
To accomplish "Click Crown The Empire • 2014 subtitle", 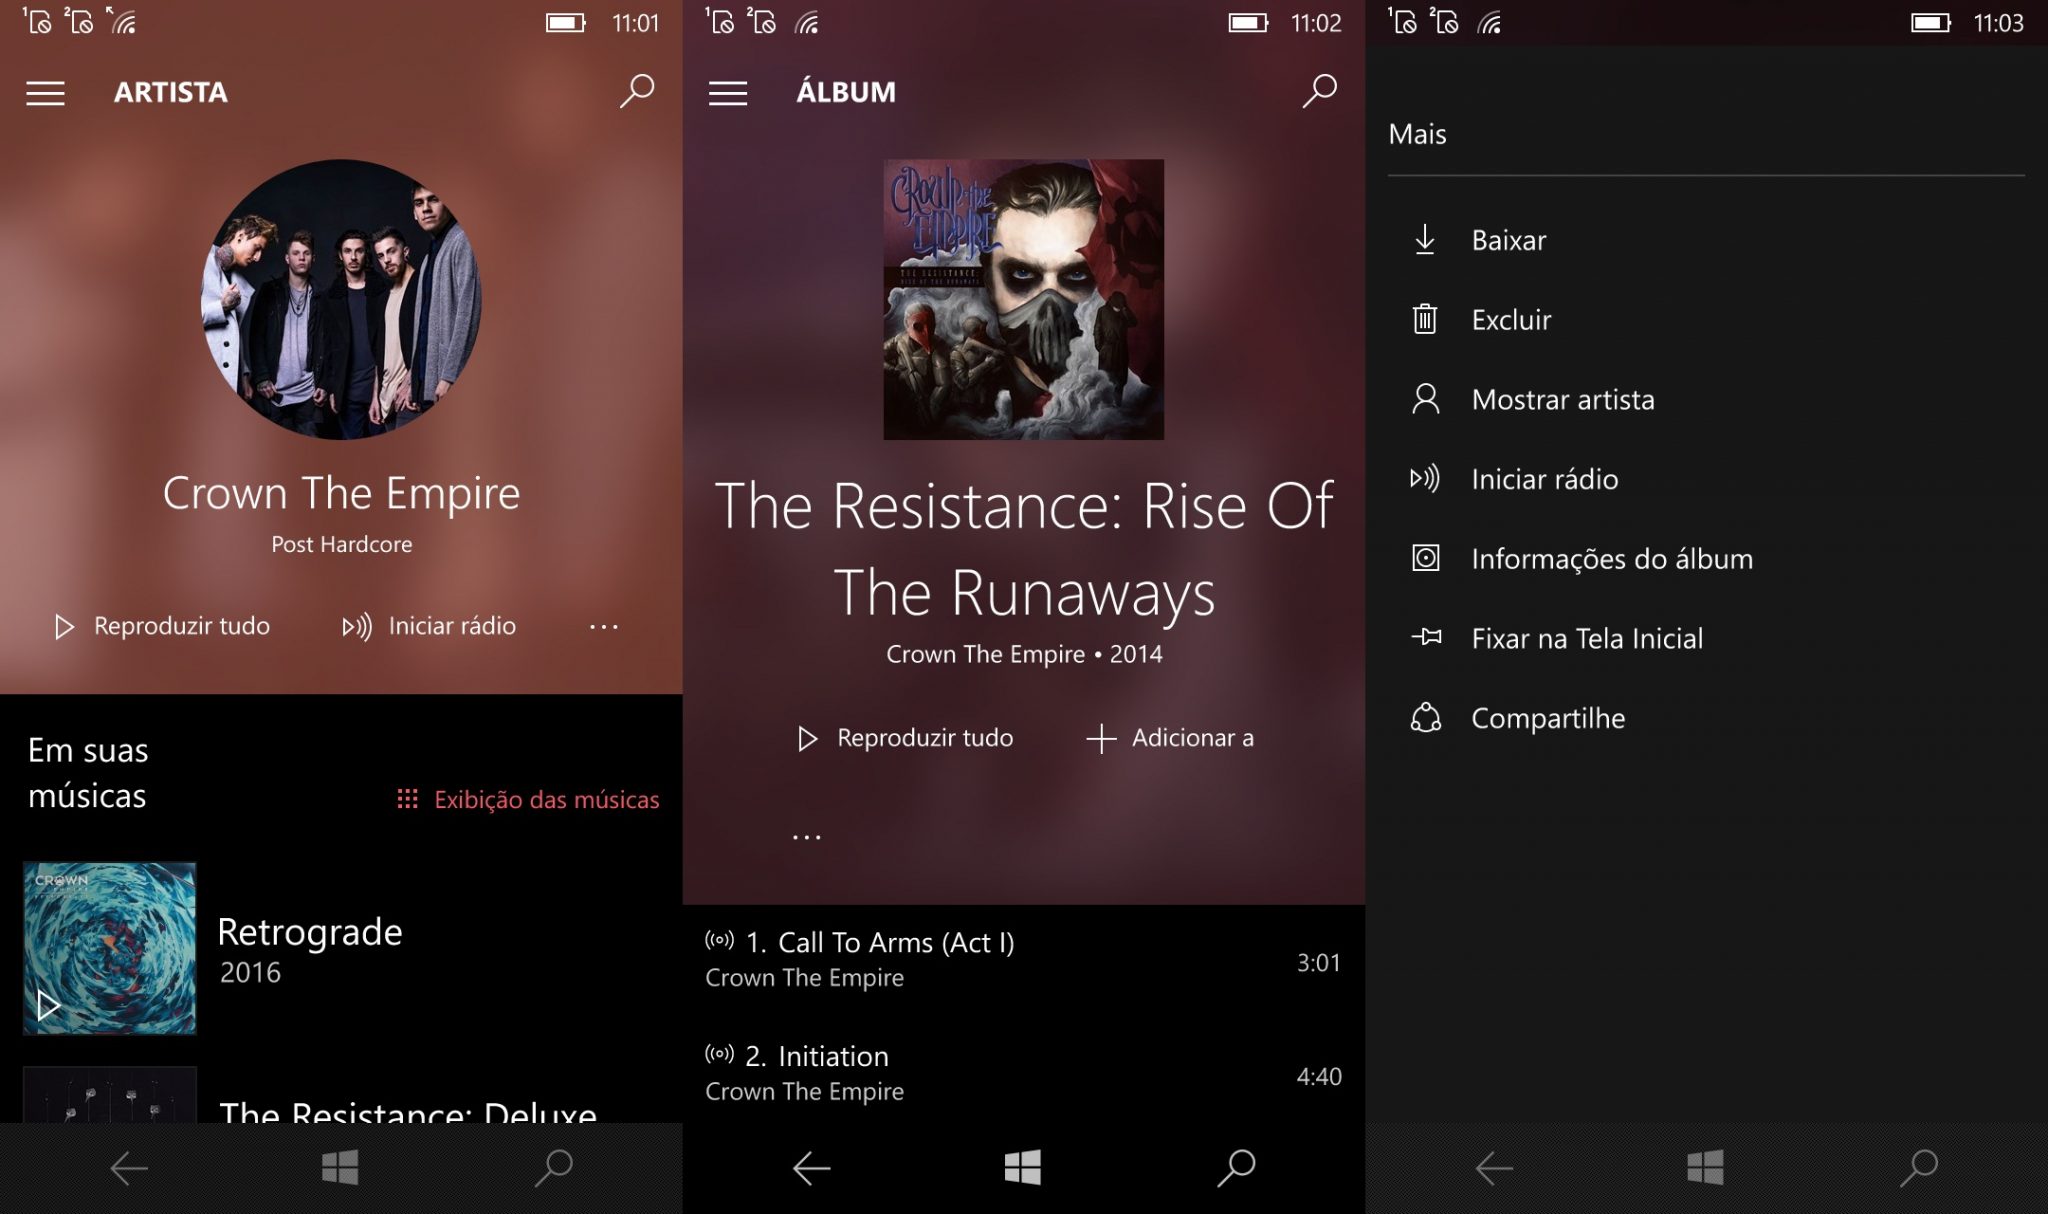I will [x=1024, y=654].
